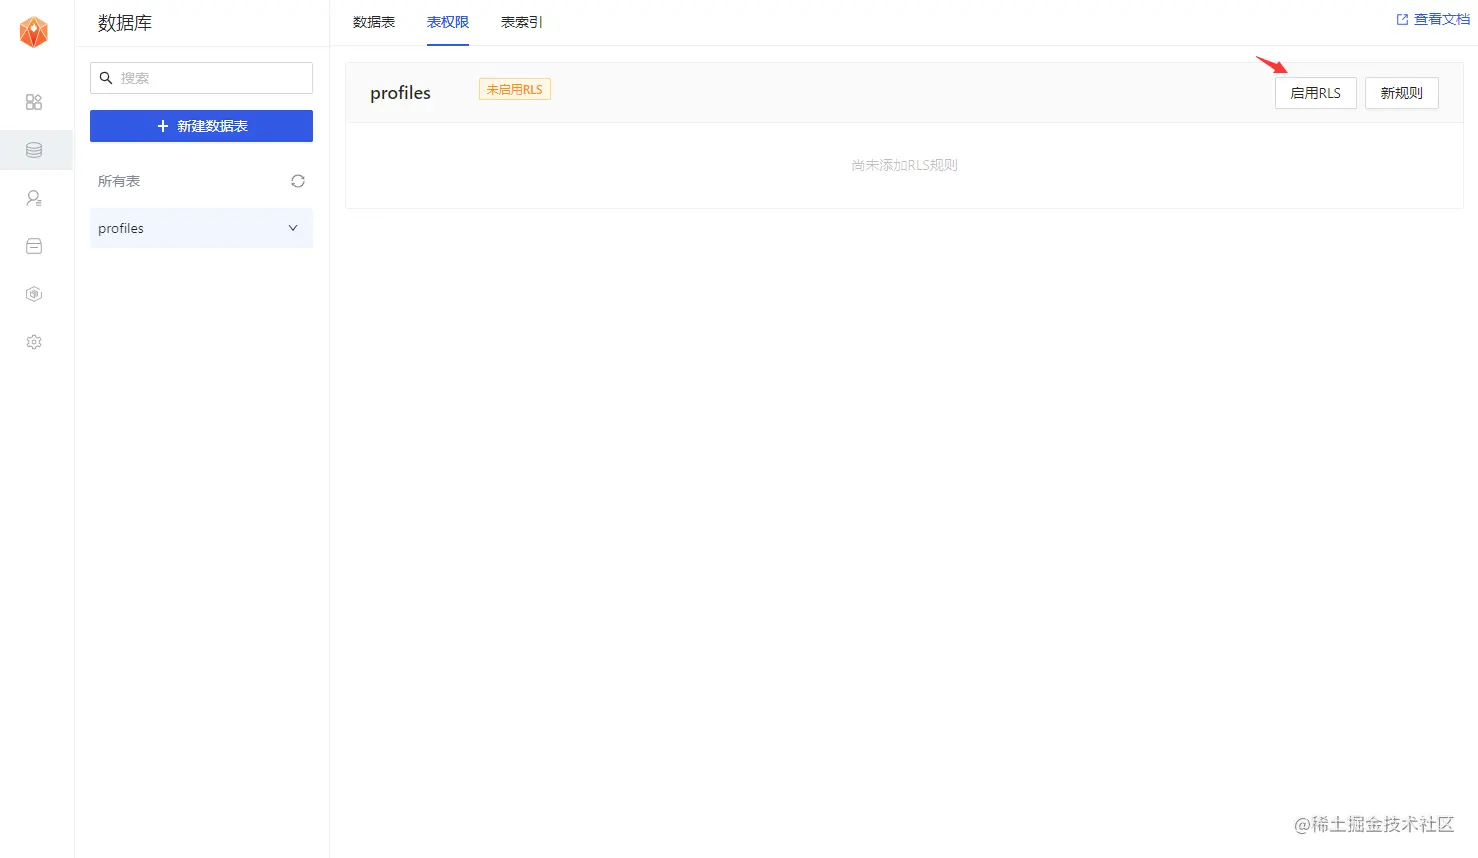Expand the profiles table entry chevron
This screenshot has width=1478, height=858.
(x=292, y=228)
